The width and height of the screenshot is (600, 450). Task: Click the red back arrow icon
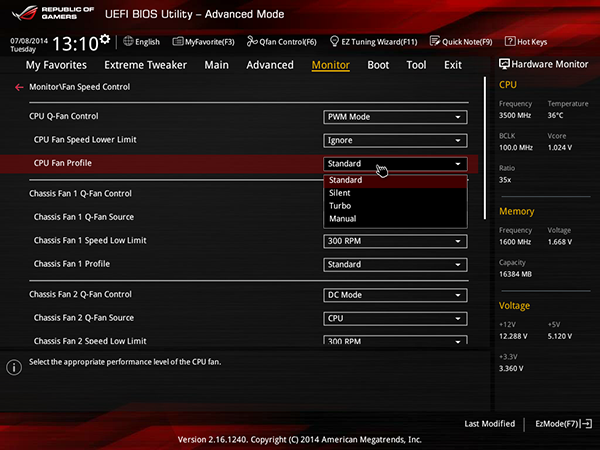pyautogui.click(x=19, y=88)
